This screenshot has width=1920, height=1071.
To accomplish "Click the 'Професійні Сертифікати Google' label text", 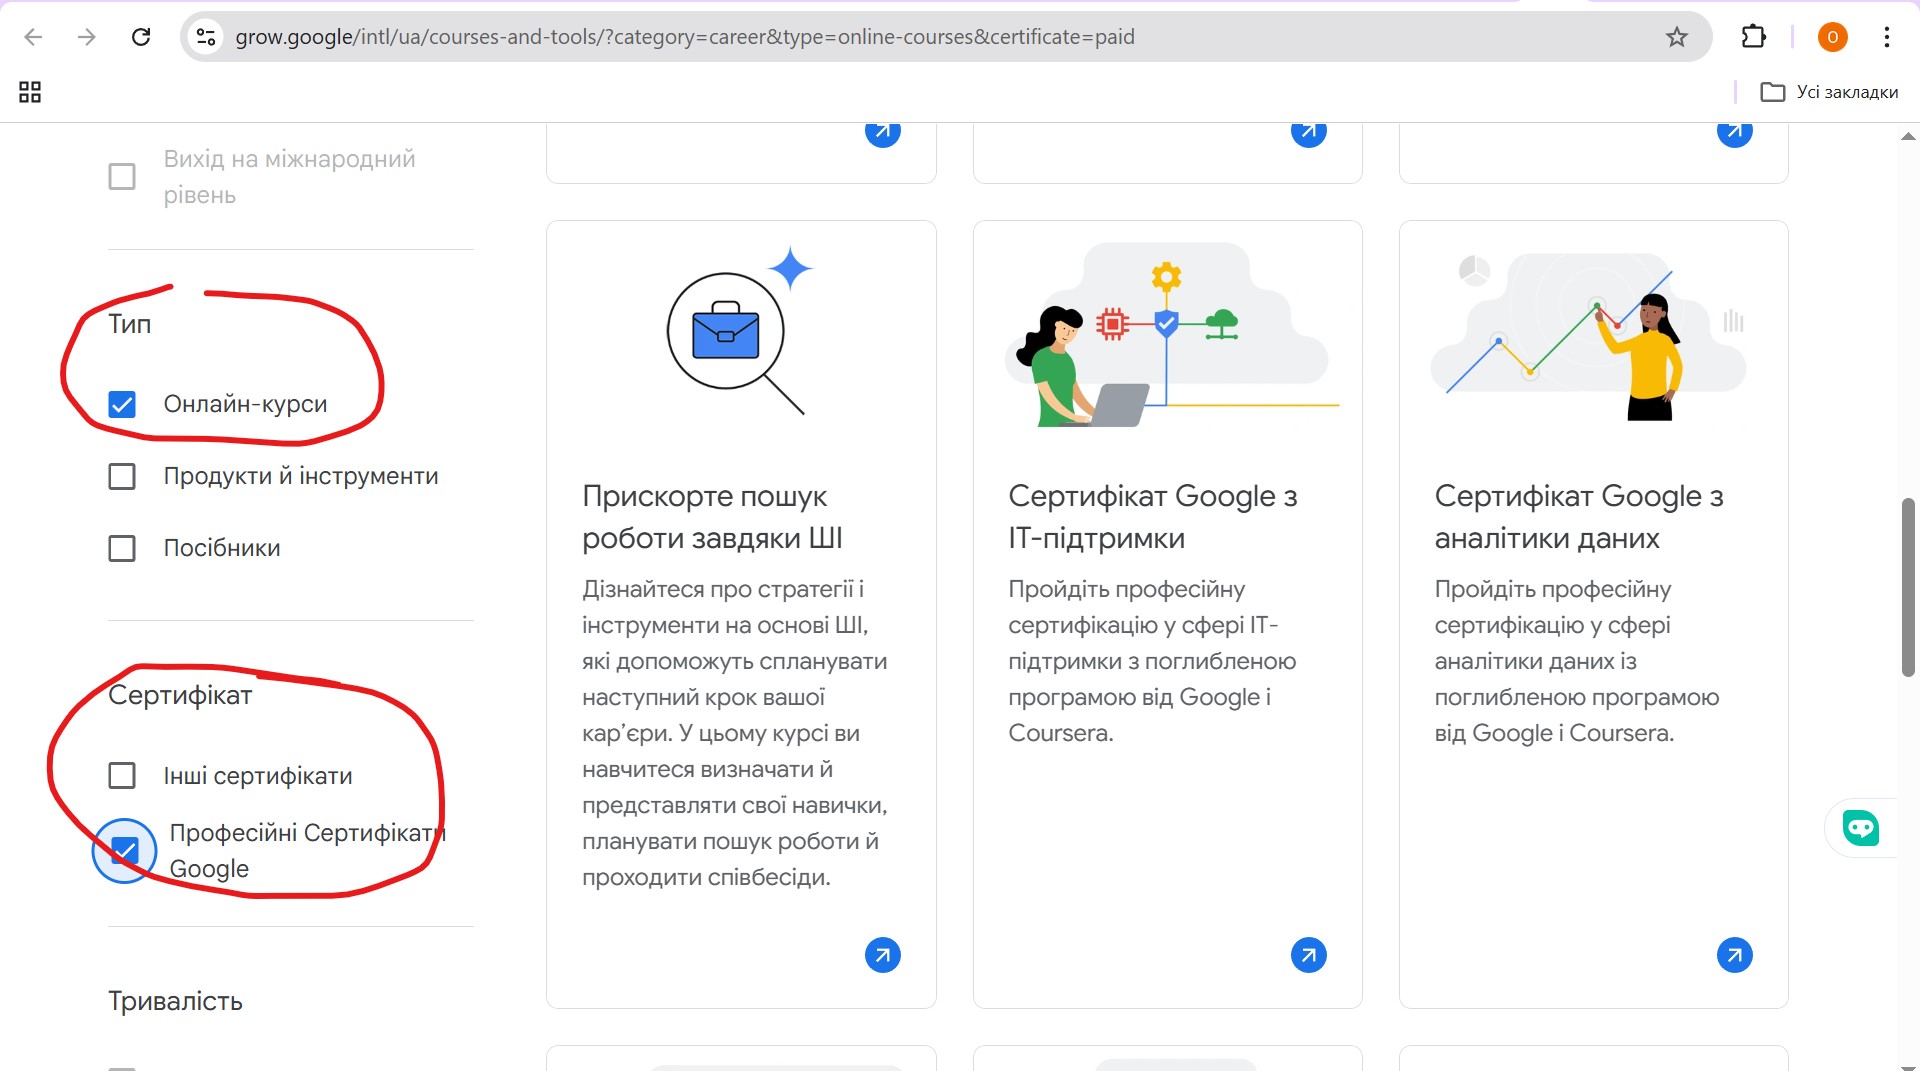I will [x=307, y=851].
